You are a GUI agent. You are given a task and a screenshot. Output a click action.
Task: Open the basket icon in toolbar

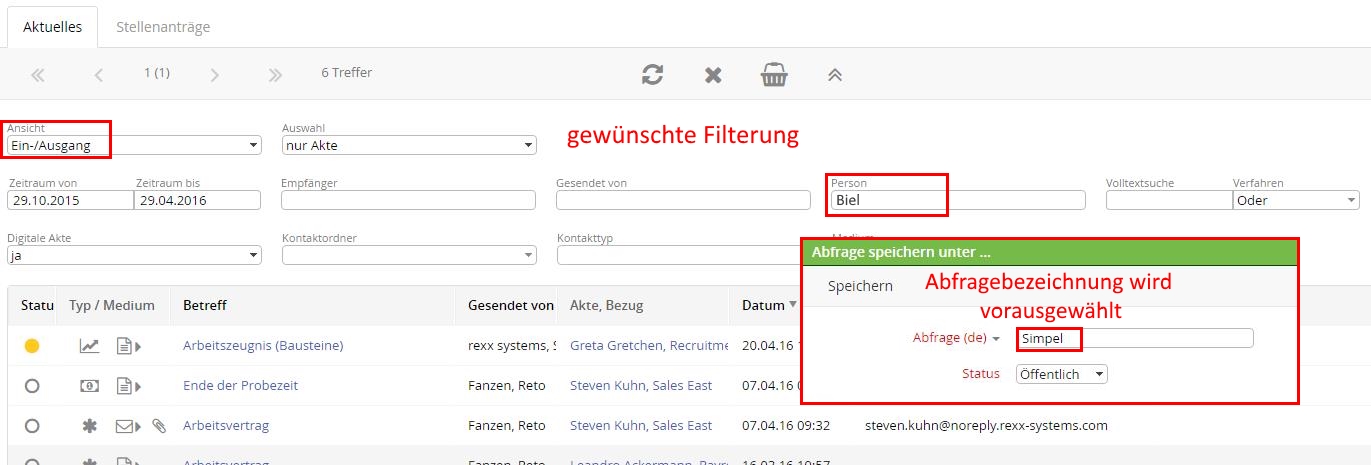773,74
